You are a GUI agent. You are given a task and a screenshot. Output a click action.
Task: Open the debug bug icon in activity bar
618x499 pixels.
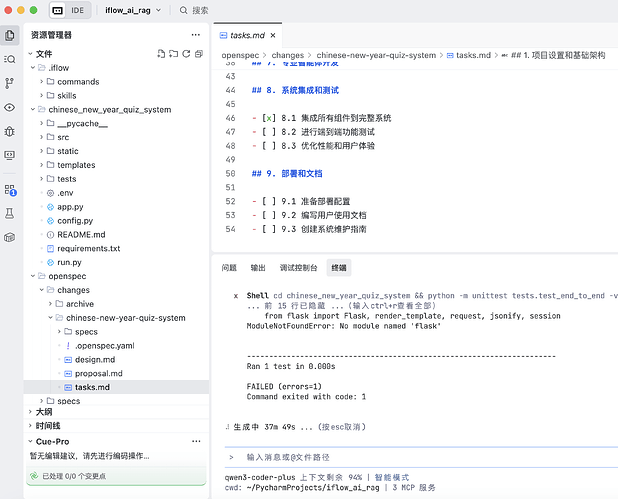pyautogui.click(x=9, y=131)
